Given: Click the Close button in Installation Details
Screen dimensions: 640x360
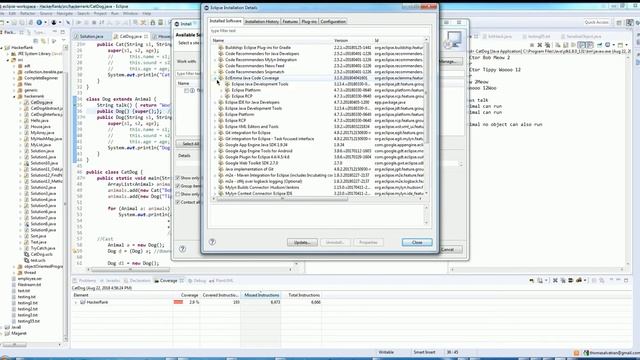Looking at the screenshot, I should tap(417, 242).
